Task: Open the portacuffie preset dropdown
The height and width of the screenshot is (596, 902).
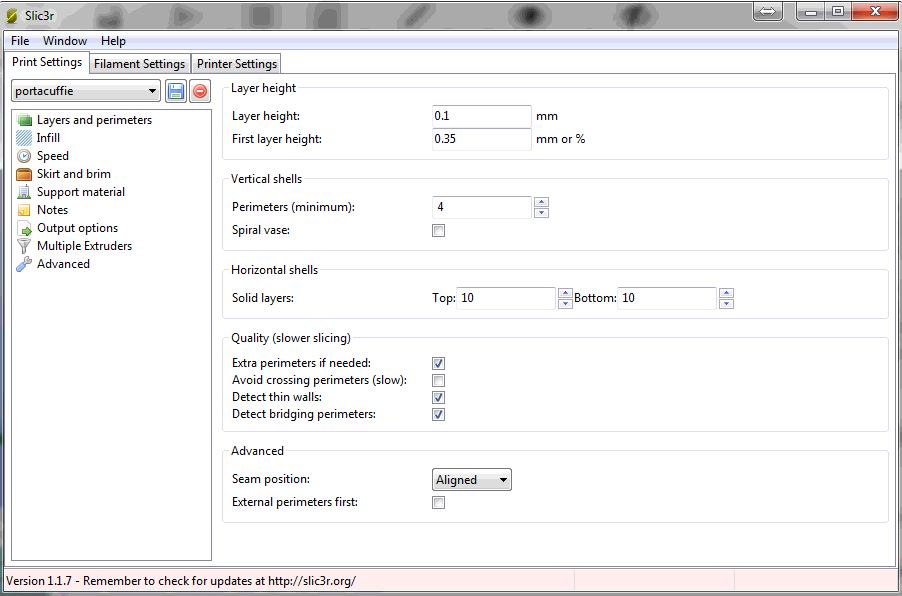Action: (86, 91)
